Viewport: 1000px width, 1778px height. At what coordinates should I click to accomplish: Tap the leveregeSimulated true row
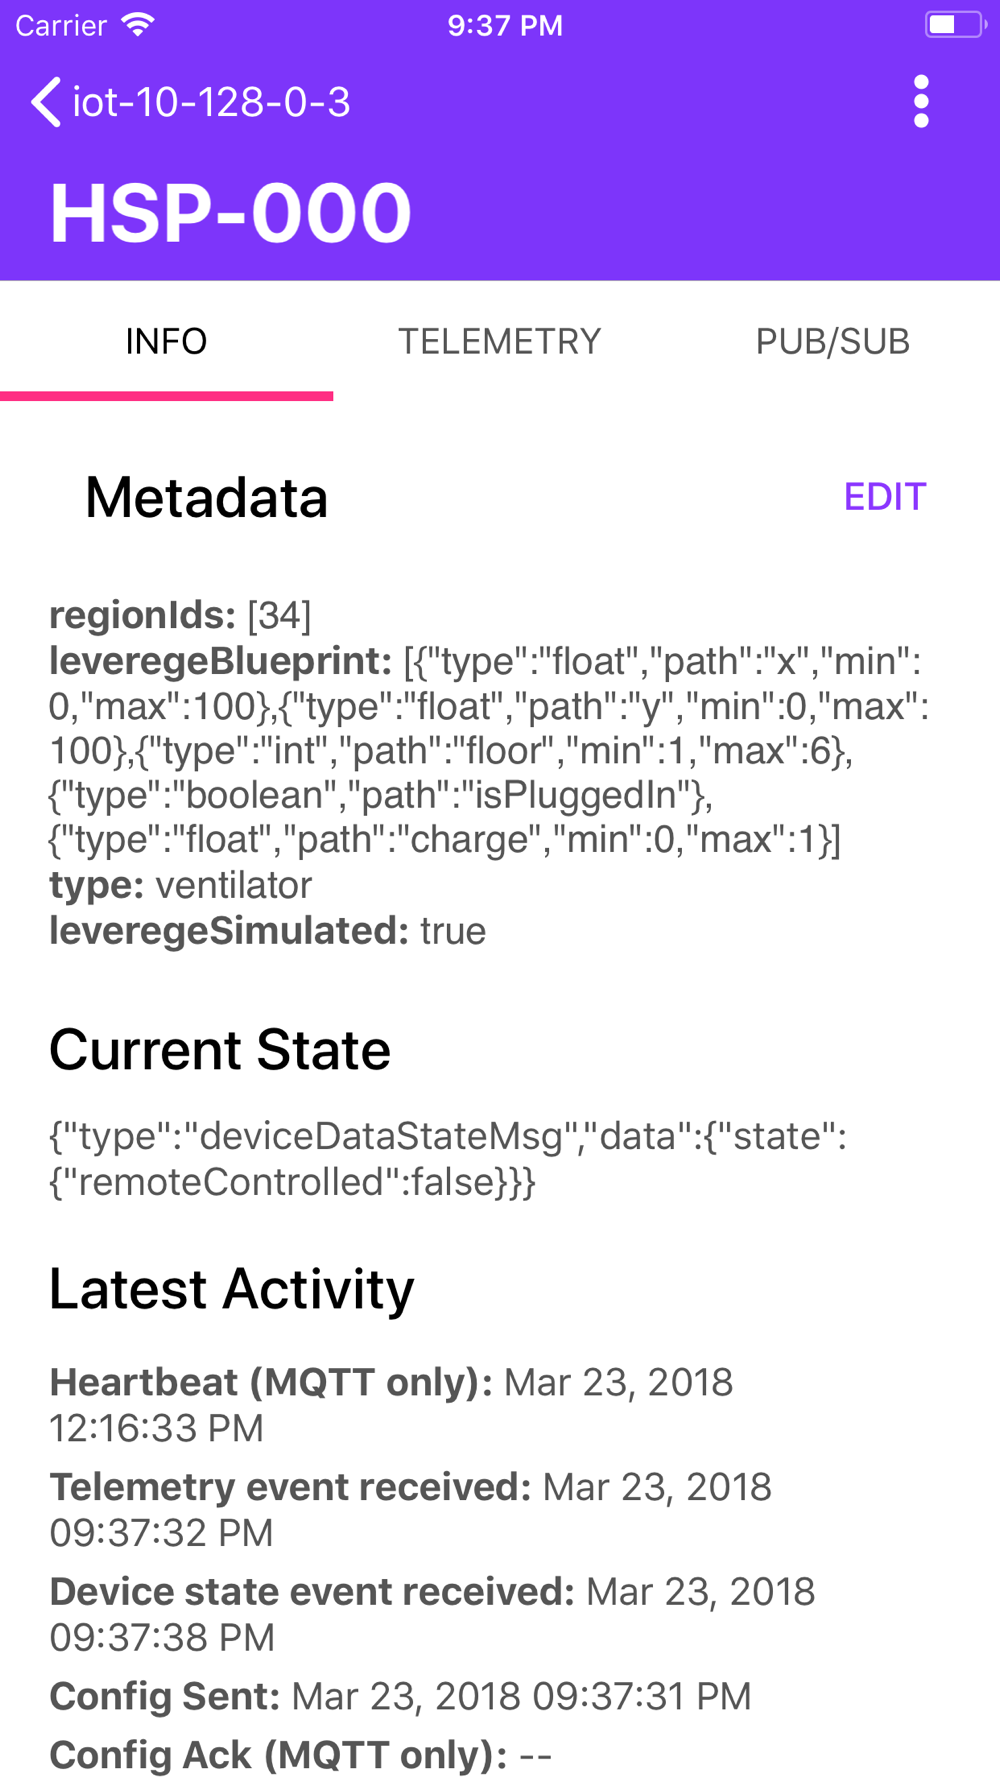point(268,931)
